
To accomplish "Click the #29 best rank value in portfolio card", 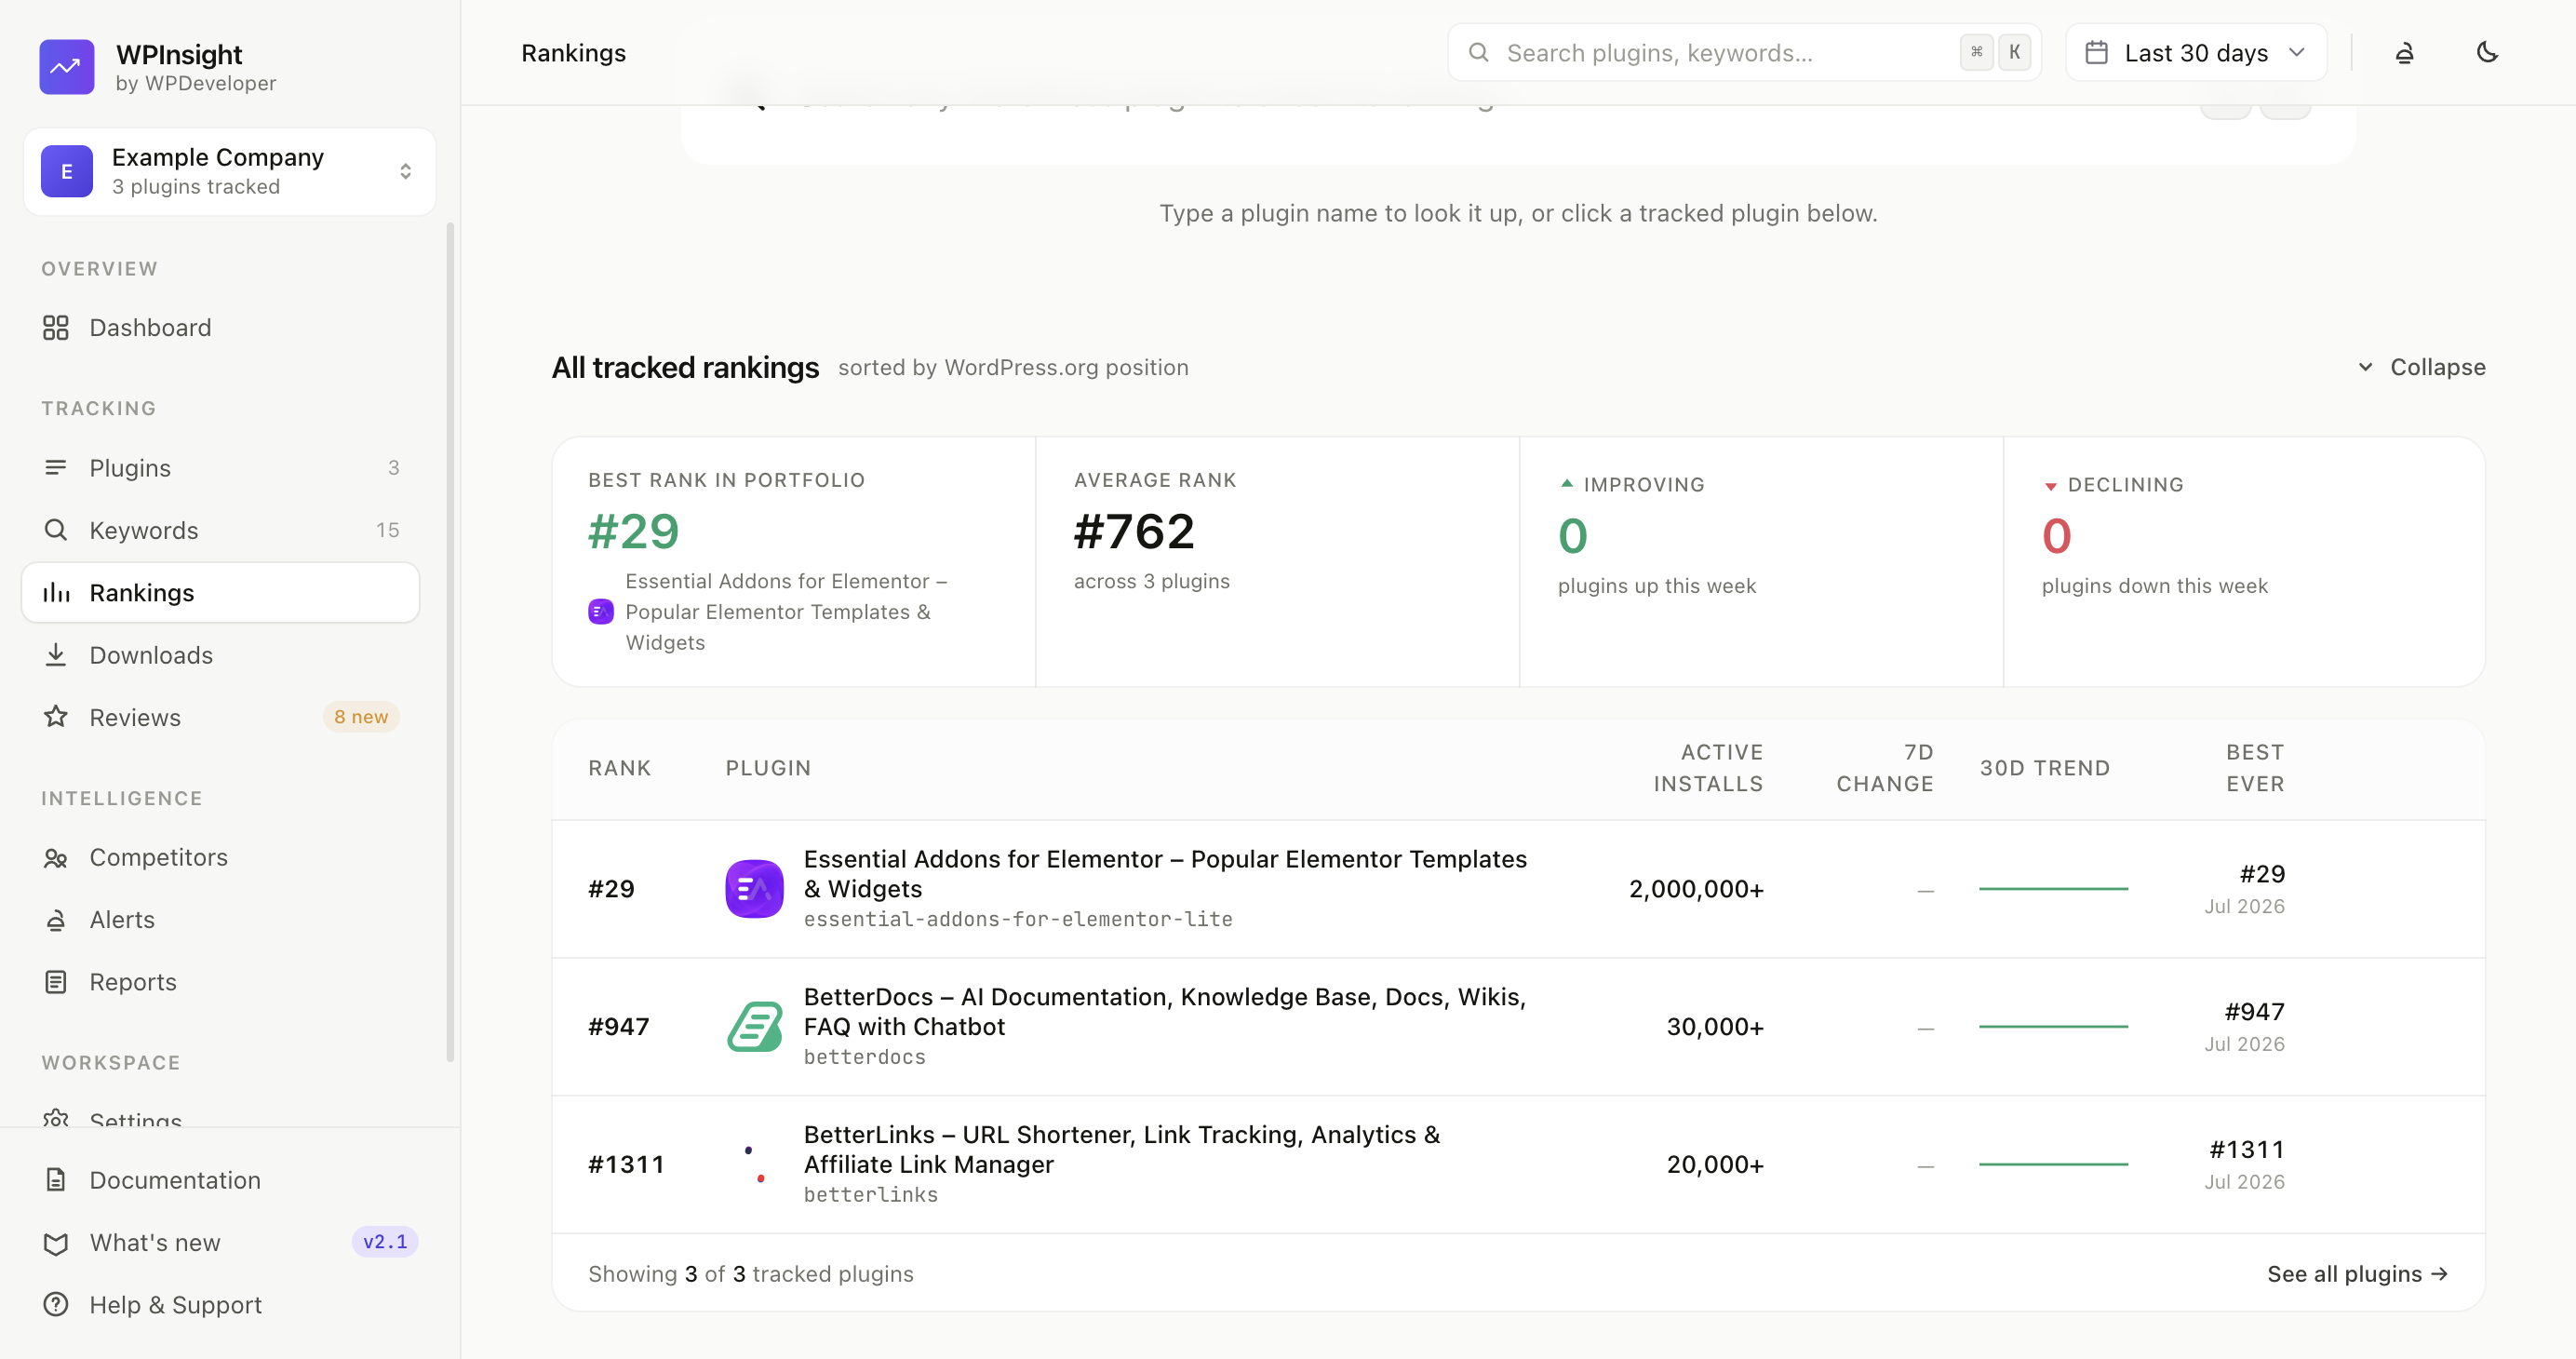I will click(634, 531).
